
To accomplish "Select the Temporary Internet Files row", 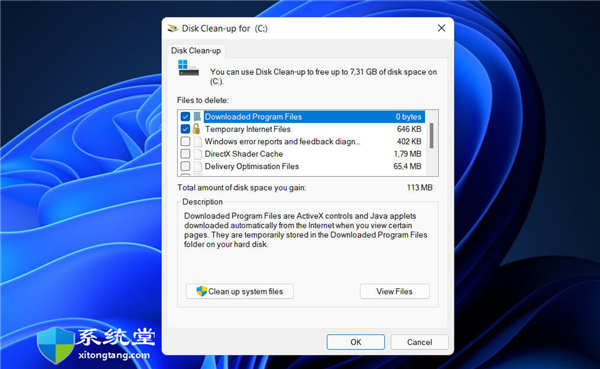I will [x=302, y=129].
